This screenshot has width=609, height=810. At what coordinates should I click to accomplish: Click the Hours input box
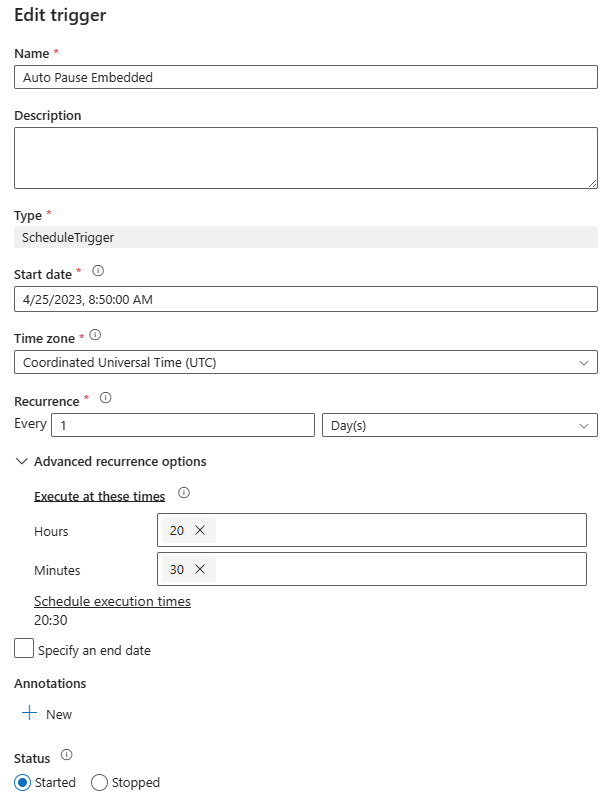coord(400,530)
